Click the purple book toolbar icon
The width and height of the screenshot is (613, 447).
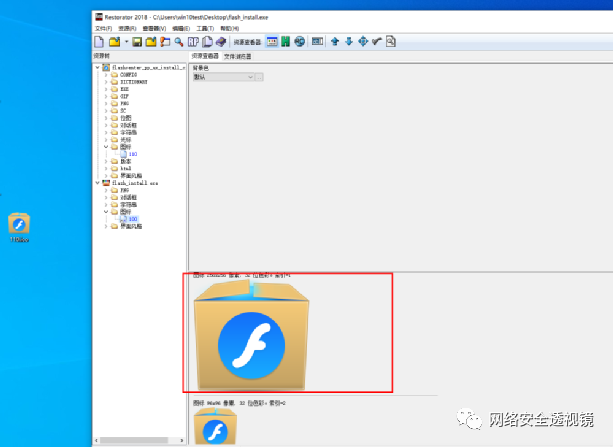[x=221, y=41]
